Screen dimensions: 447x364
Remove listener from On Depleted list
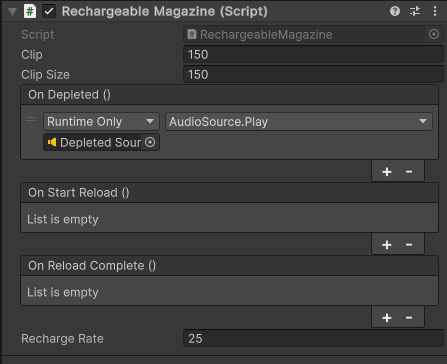point(409,172)
